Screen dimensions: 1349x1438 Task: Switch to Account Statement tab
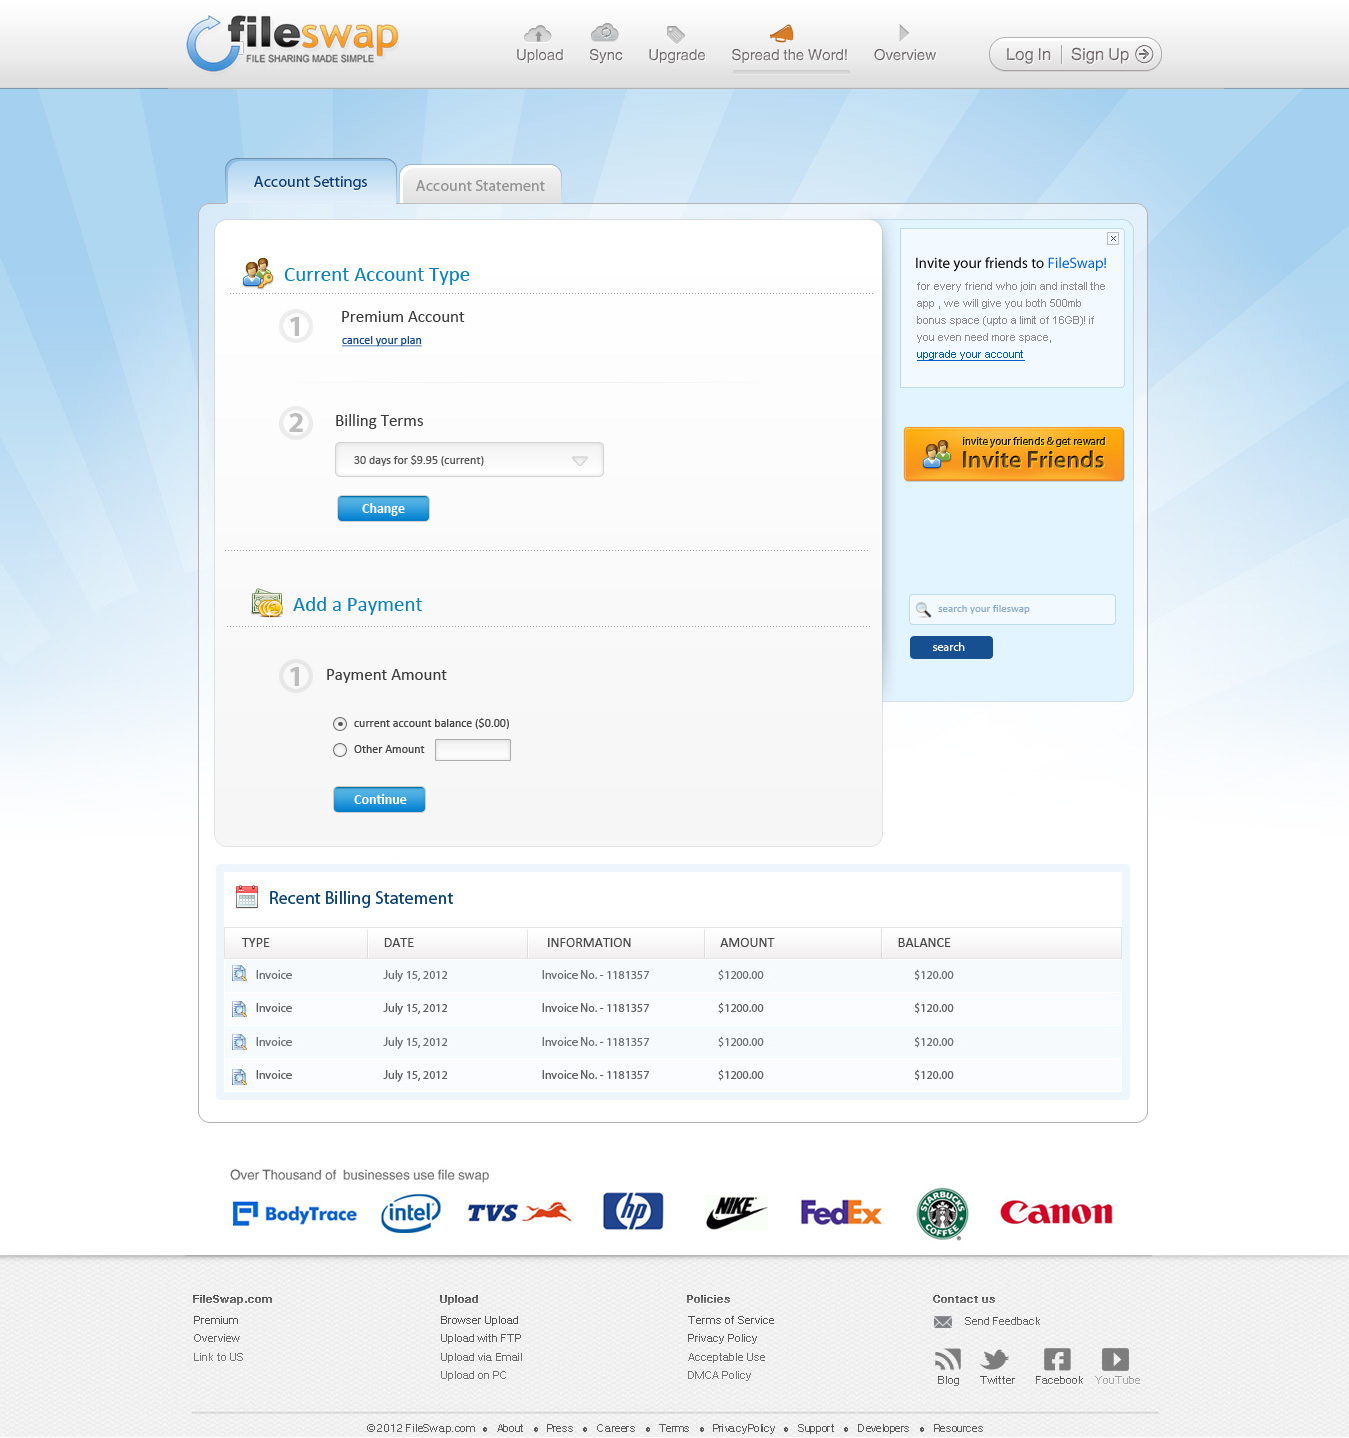[480, 186]
